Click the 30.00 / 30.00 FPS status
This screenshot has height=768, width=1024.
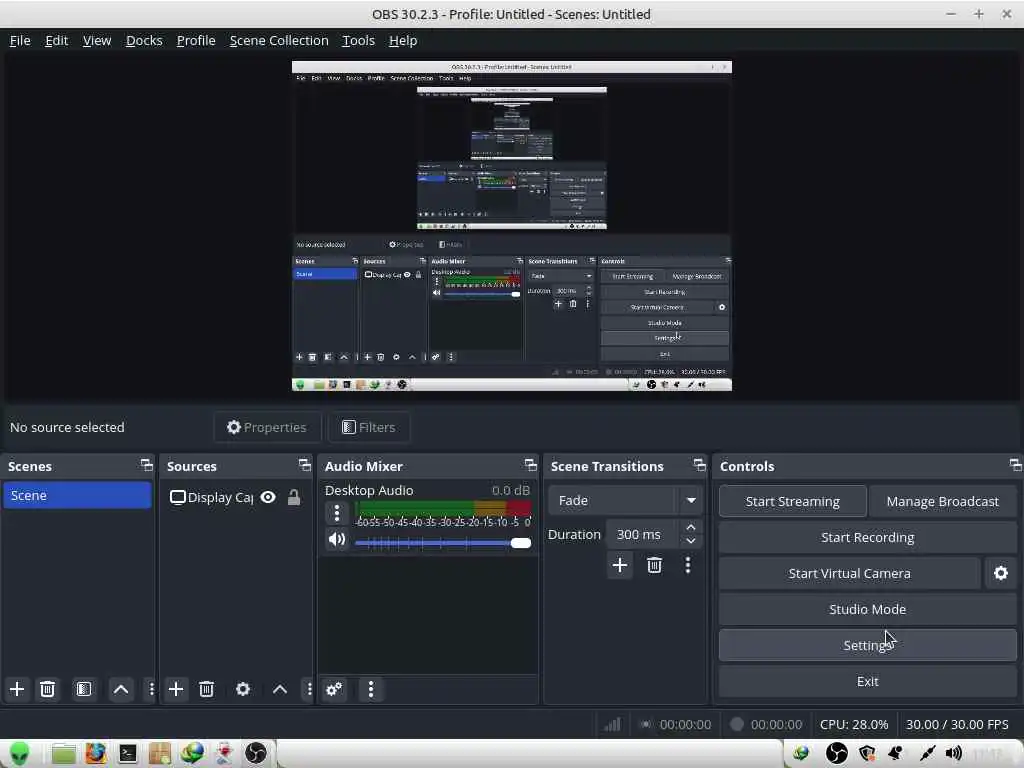pos(957,724)
